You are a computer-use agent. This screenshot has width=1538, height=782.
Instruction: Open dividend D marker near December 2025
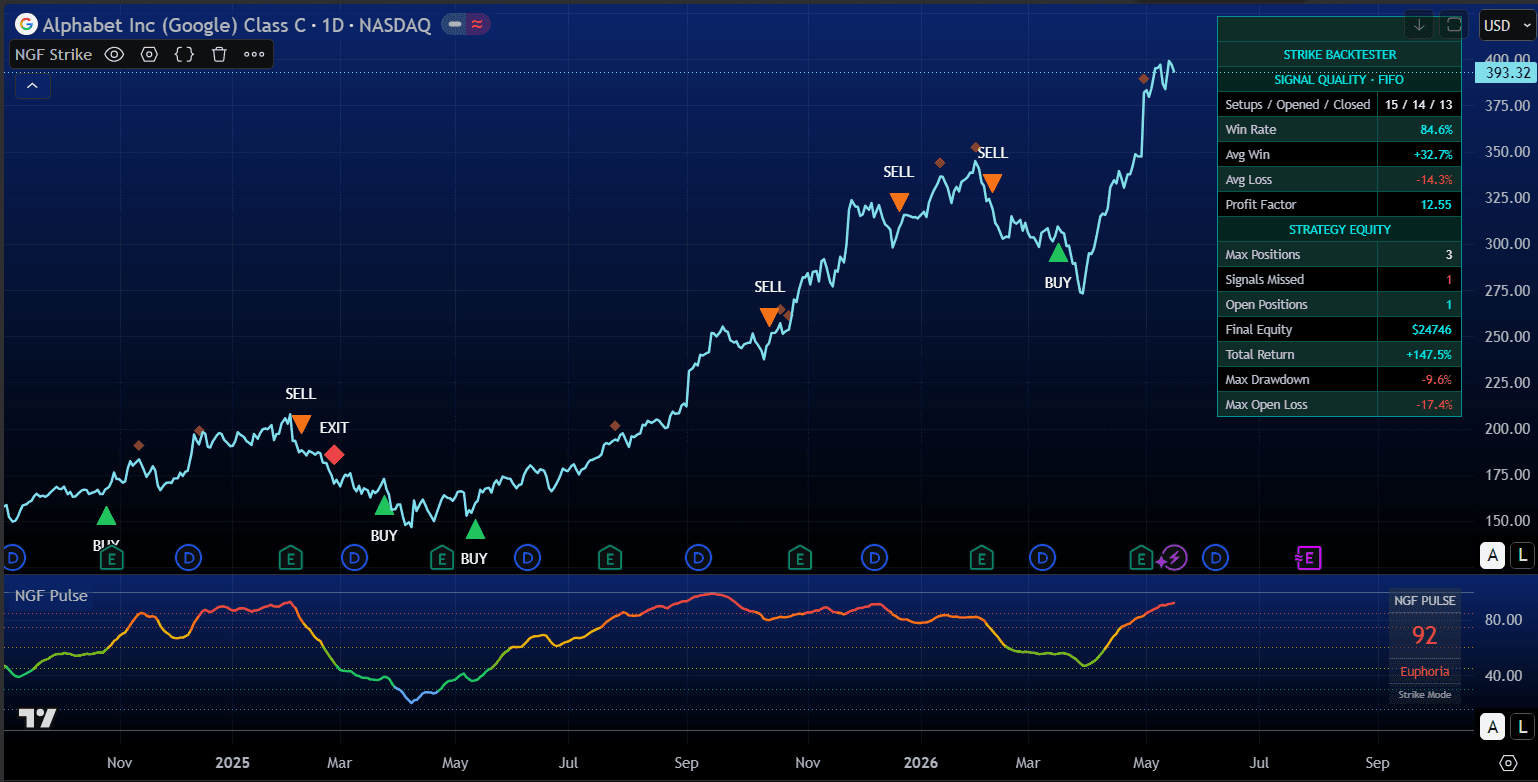coord(874,557)
